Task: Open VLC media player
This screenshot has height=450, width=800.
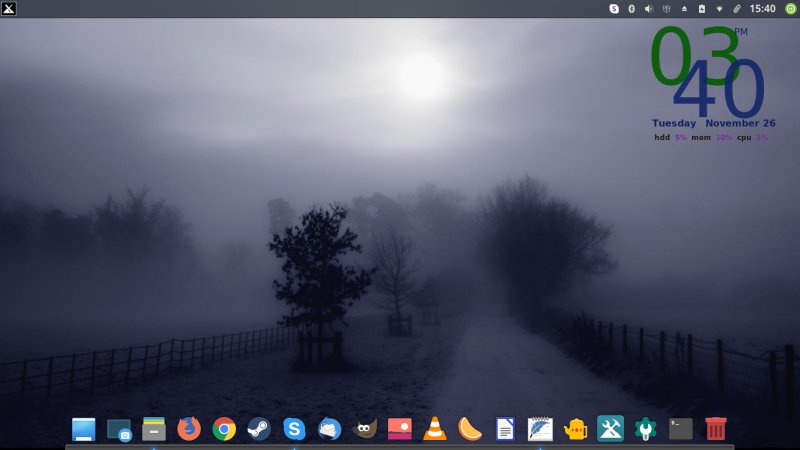Action: [435, 429]
